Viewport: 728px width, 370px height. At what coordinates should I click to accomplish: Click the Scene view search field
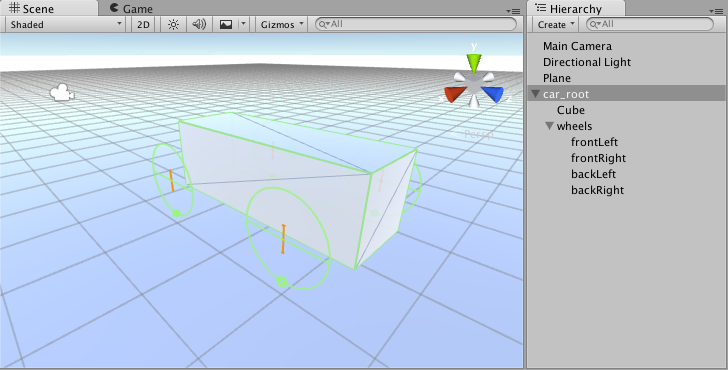[416, 24]
